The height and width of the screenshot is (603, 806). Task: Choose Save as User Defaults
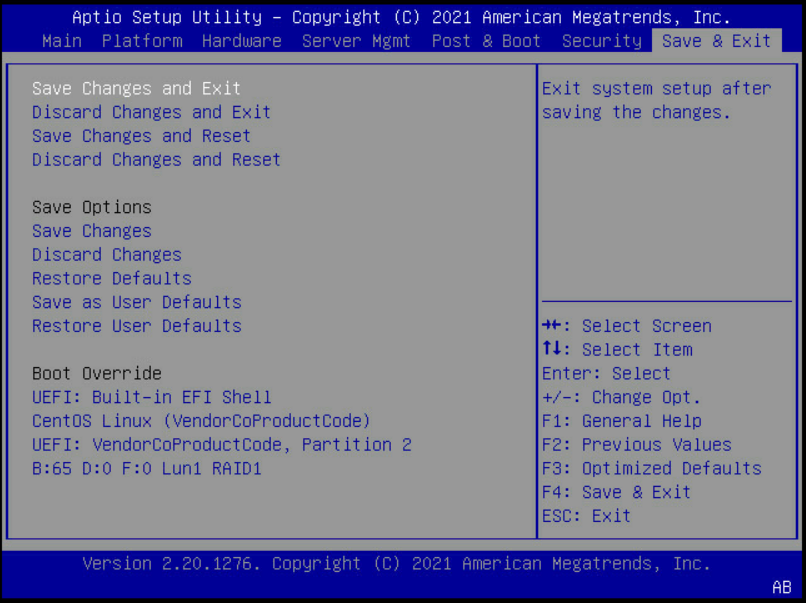click(137, 302)
